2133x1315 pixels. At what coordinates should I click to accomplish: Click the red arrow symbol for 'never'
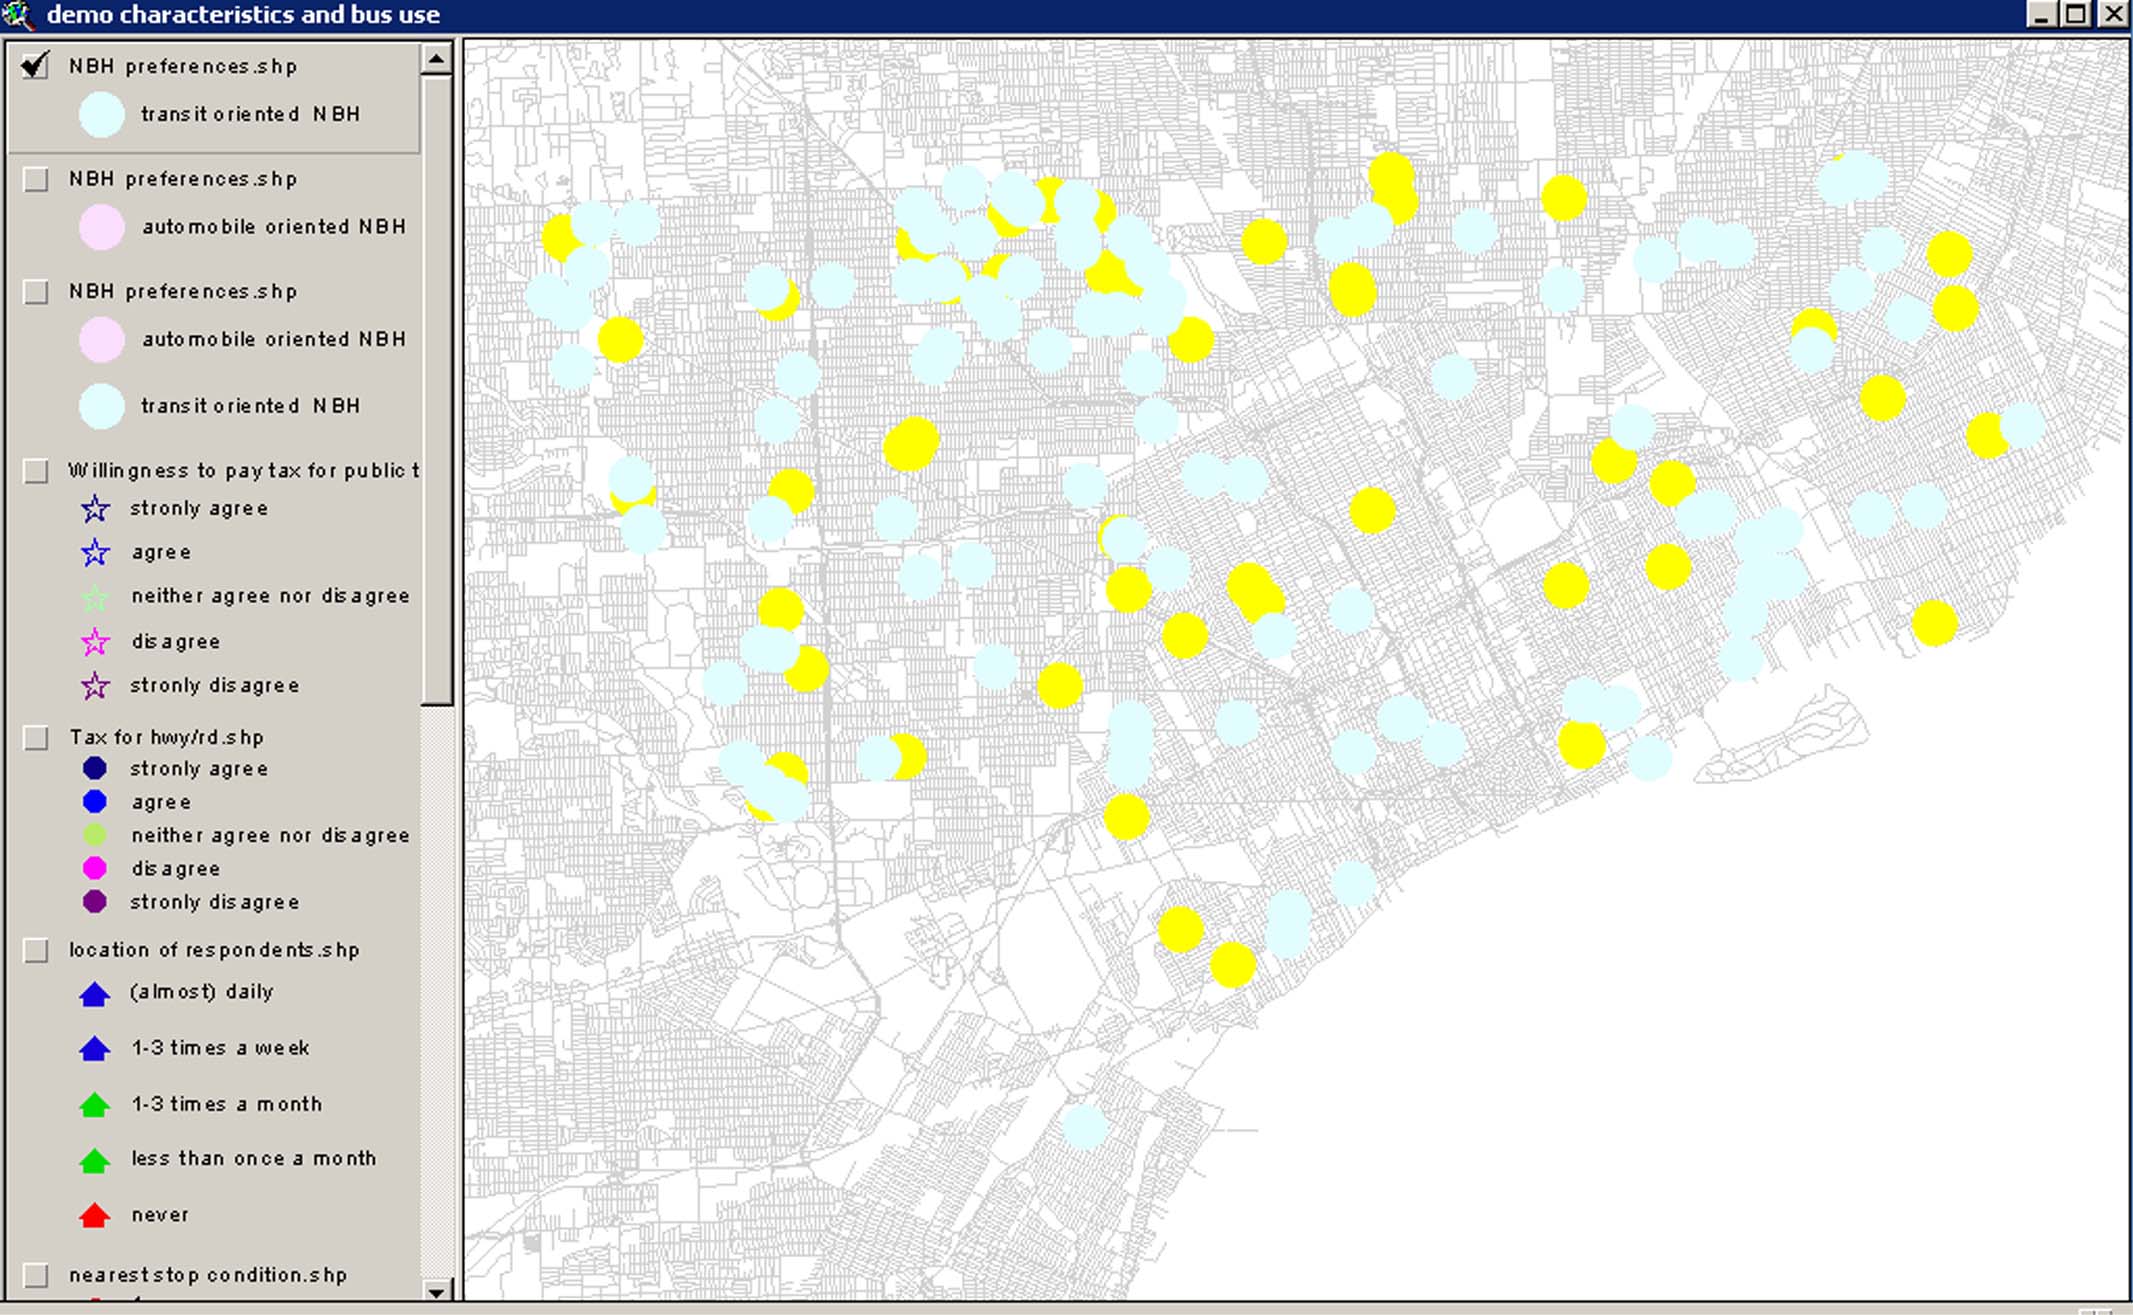94,1215
